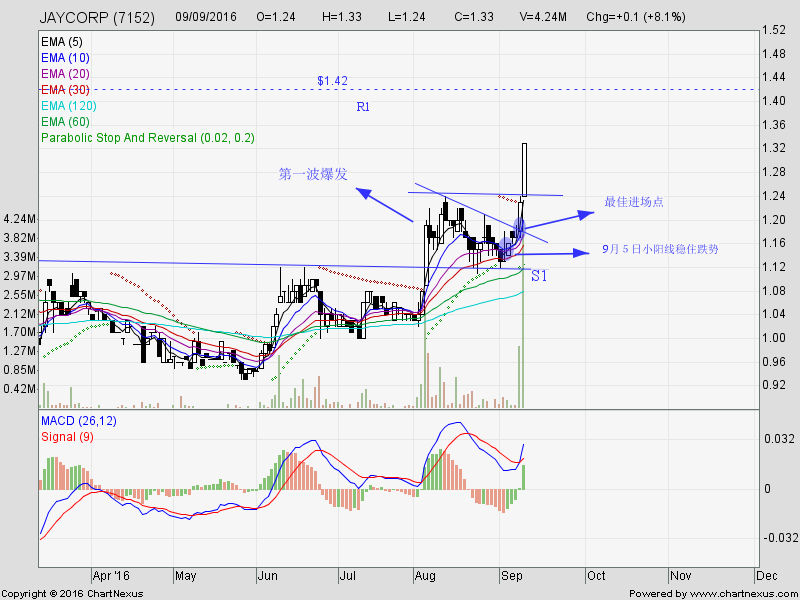The height and width of the screenshot is (600, 800).
Task: Click the Apr '16 month label
Action: pyautogui.click(x=111, y=576)
